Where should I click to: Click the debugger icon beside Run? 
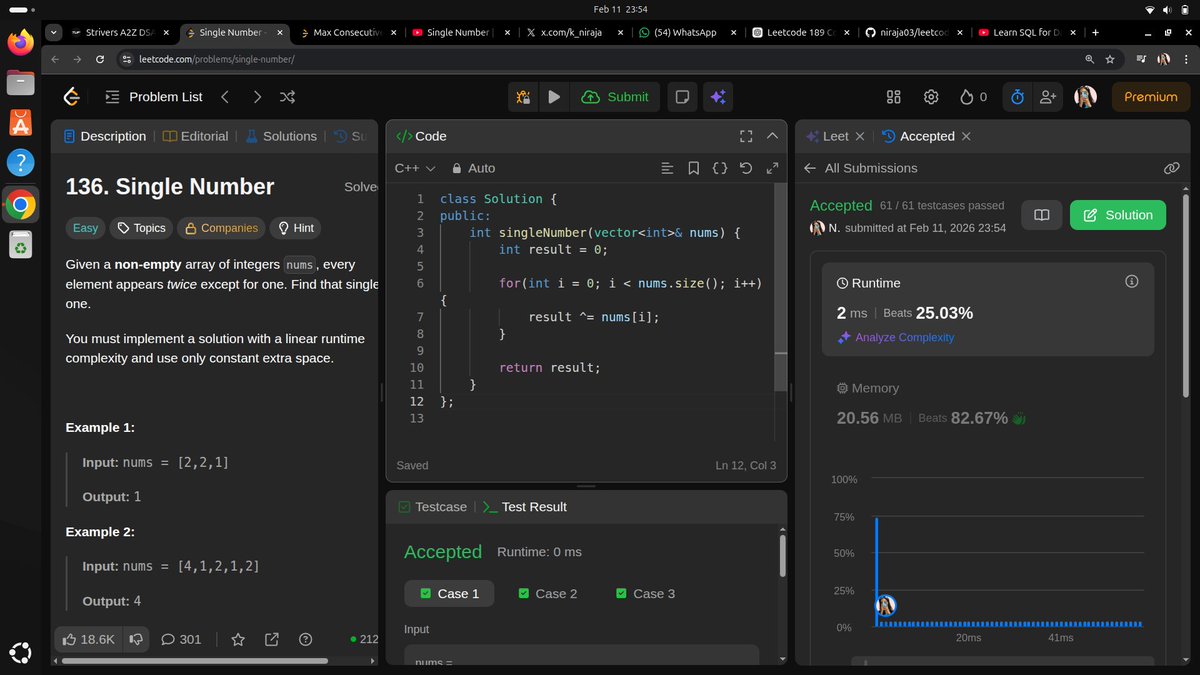point(523,97)
